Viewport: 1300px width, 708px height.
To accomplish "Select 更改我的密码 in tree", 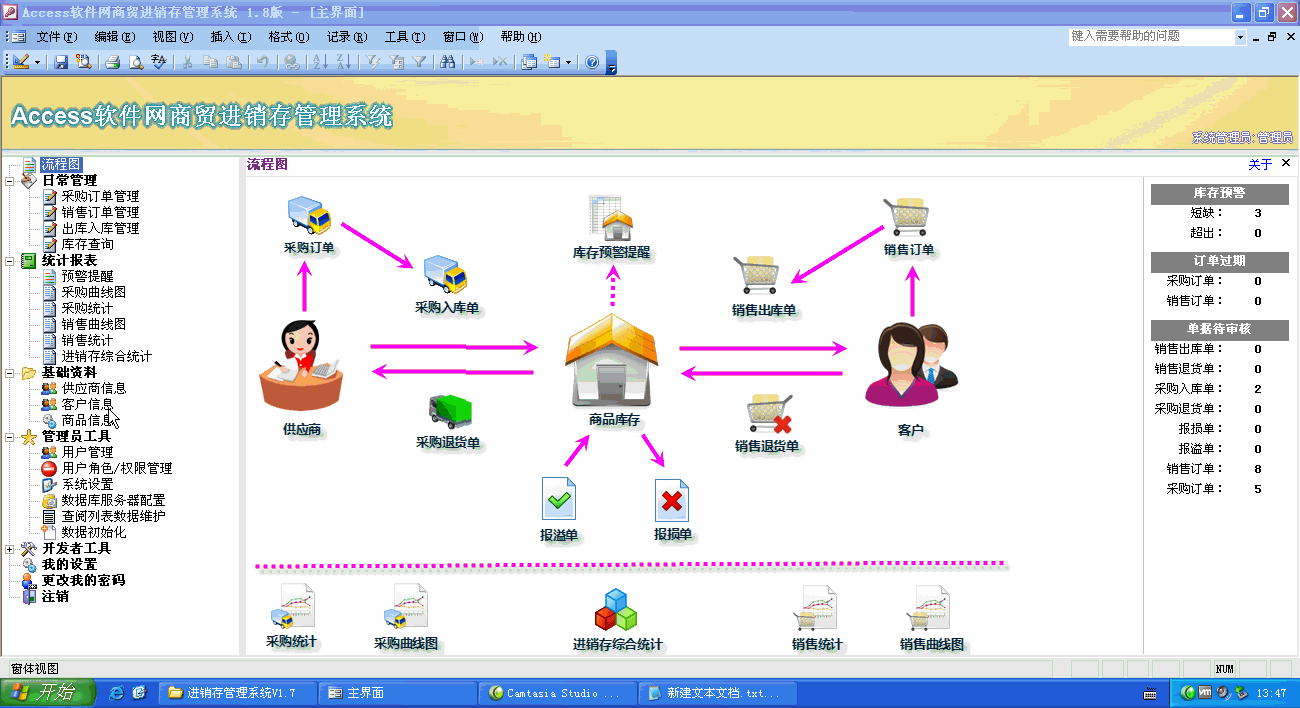I will coord(83,581).
